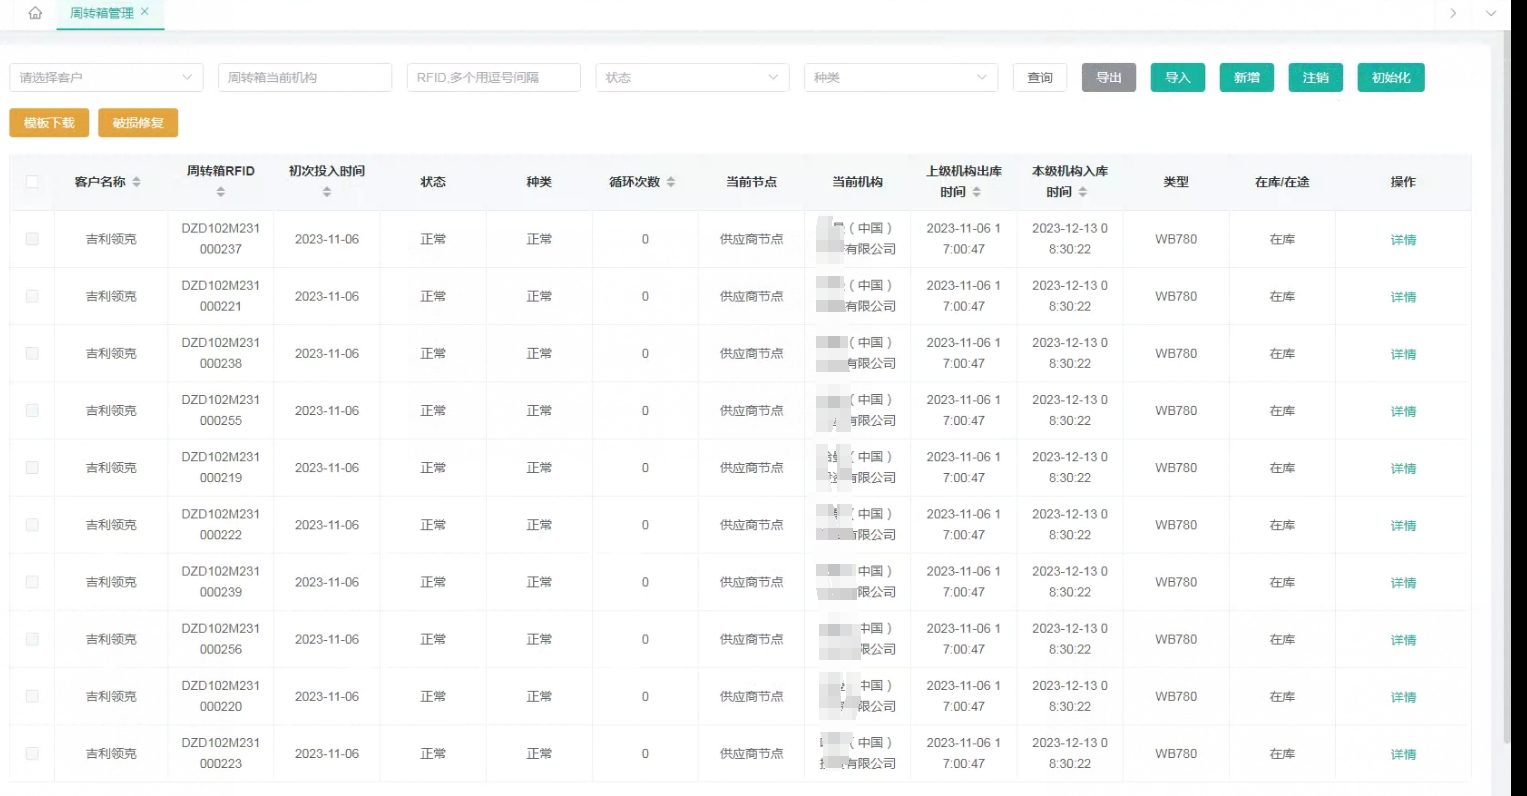
Task: Open 详情 for RFID ending 000237
Action: 1403,240
